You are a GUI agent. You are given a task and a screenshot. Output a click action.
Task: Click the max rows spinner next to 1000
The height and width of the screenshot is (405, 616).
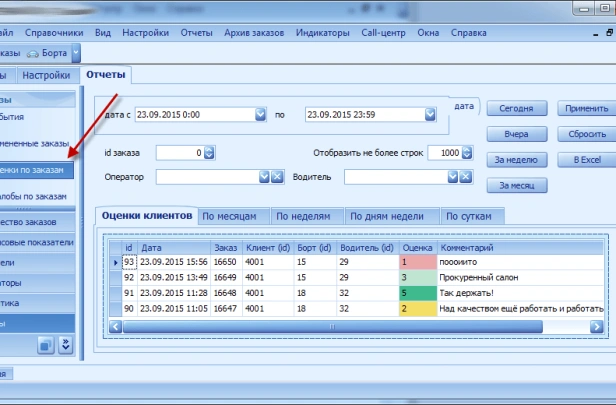tap(467, 153)
